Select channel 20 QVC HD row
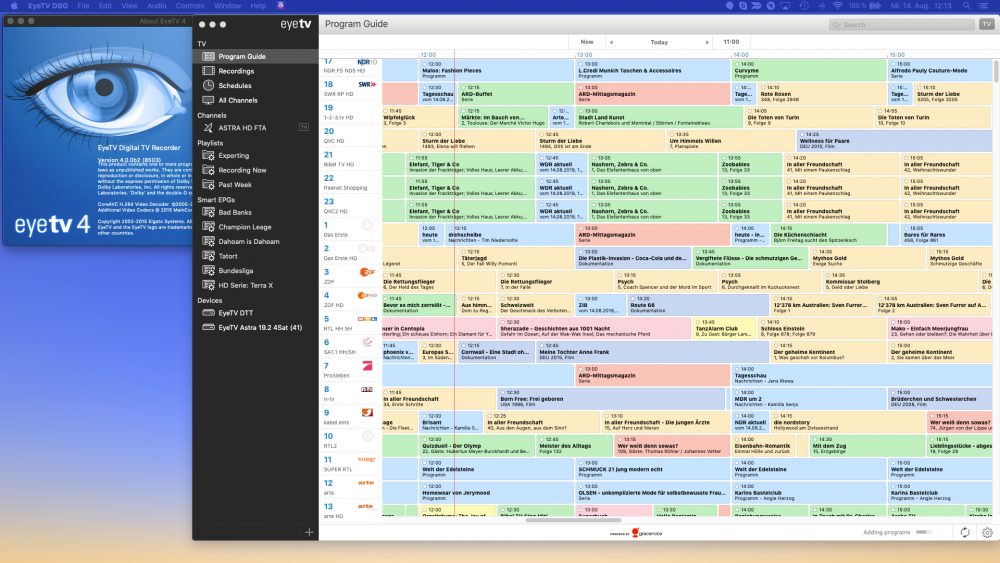 [x=351, y=135]
